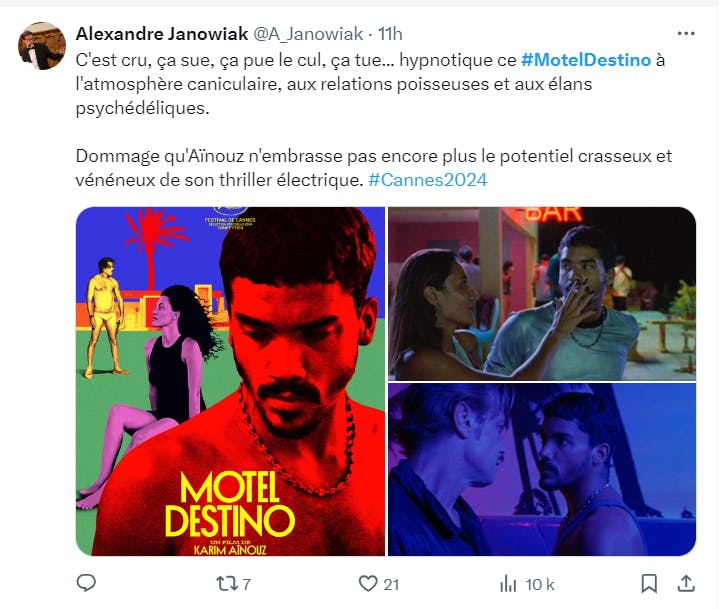
Task: Click the like count 21
Action: 391,584
